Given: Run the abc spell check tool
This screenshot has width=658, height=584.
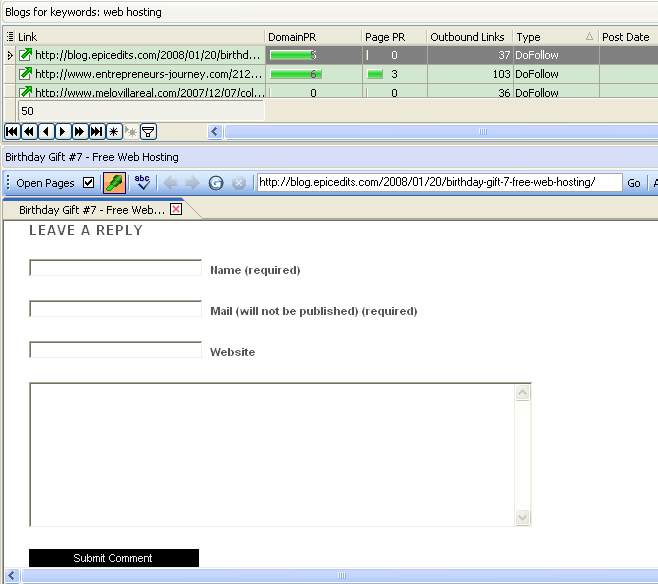Looking at the screenshot, I should (x=142, y=183).
